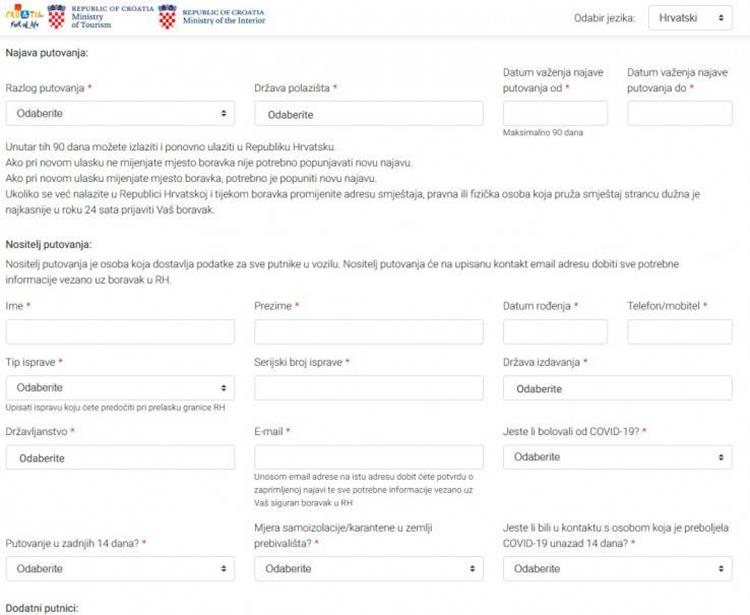Click the Ministry of Tourism coat of arms
The width and height of the screenshot is (750, 615).
point(56,17)
